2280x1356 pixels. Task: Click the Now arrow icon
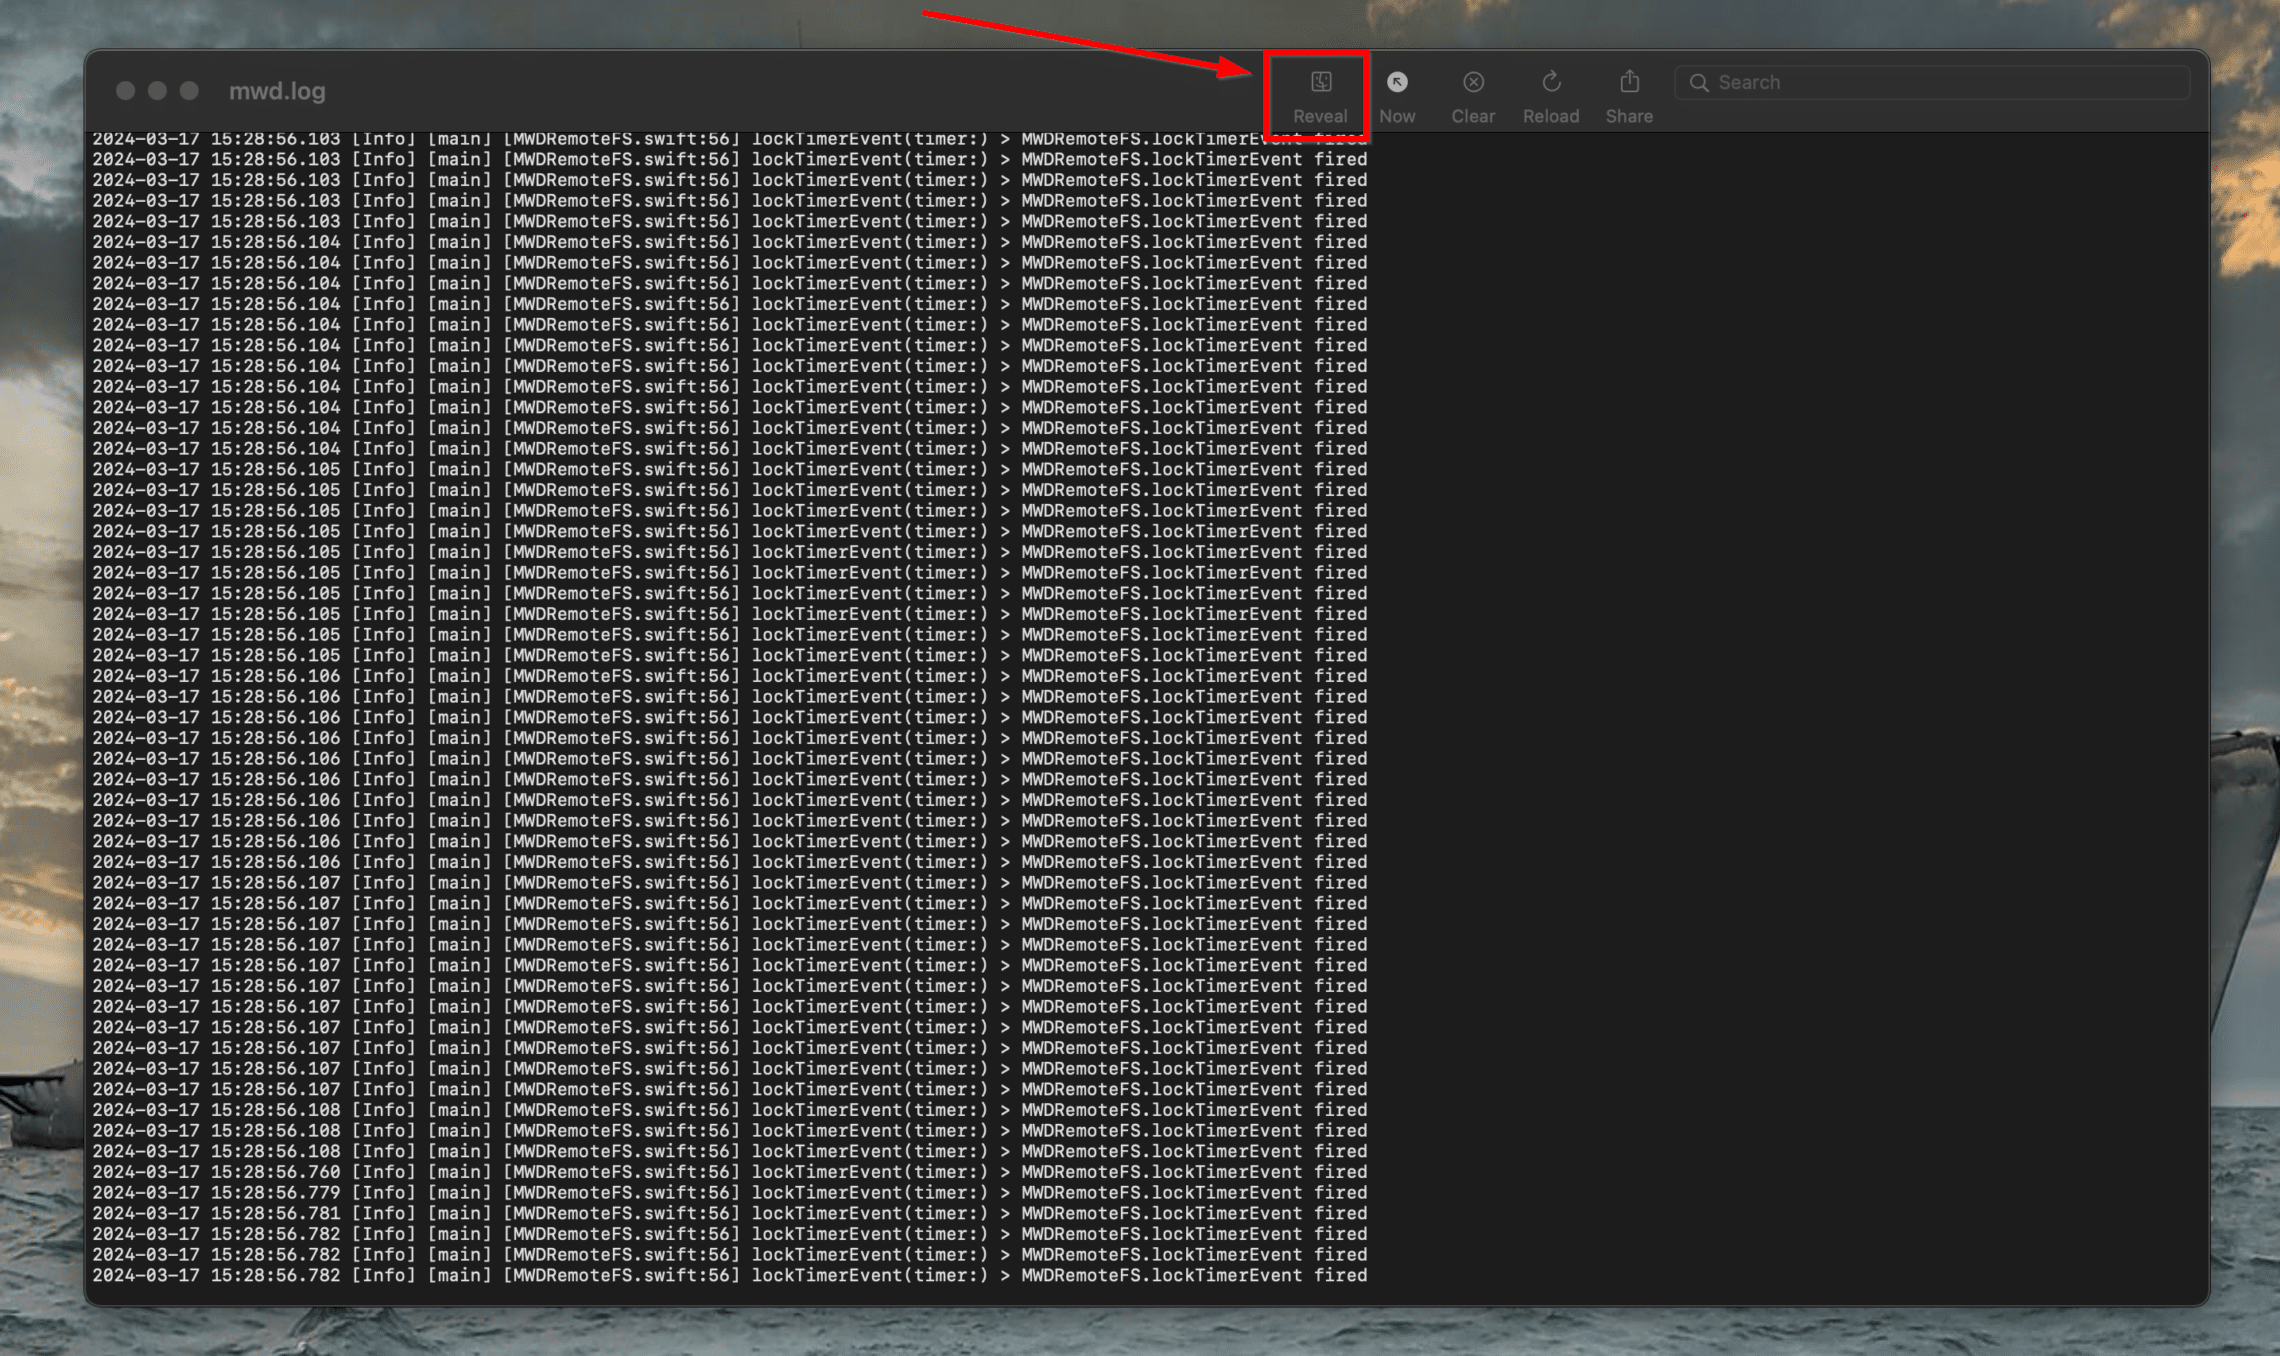1396,82
